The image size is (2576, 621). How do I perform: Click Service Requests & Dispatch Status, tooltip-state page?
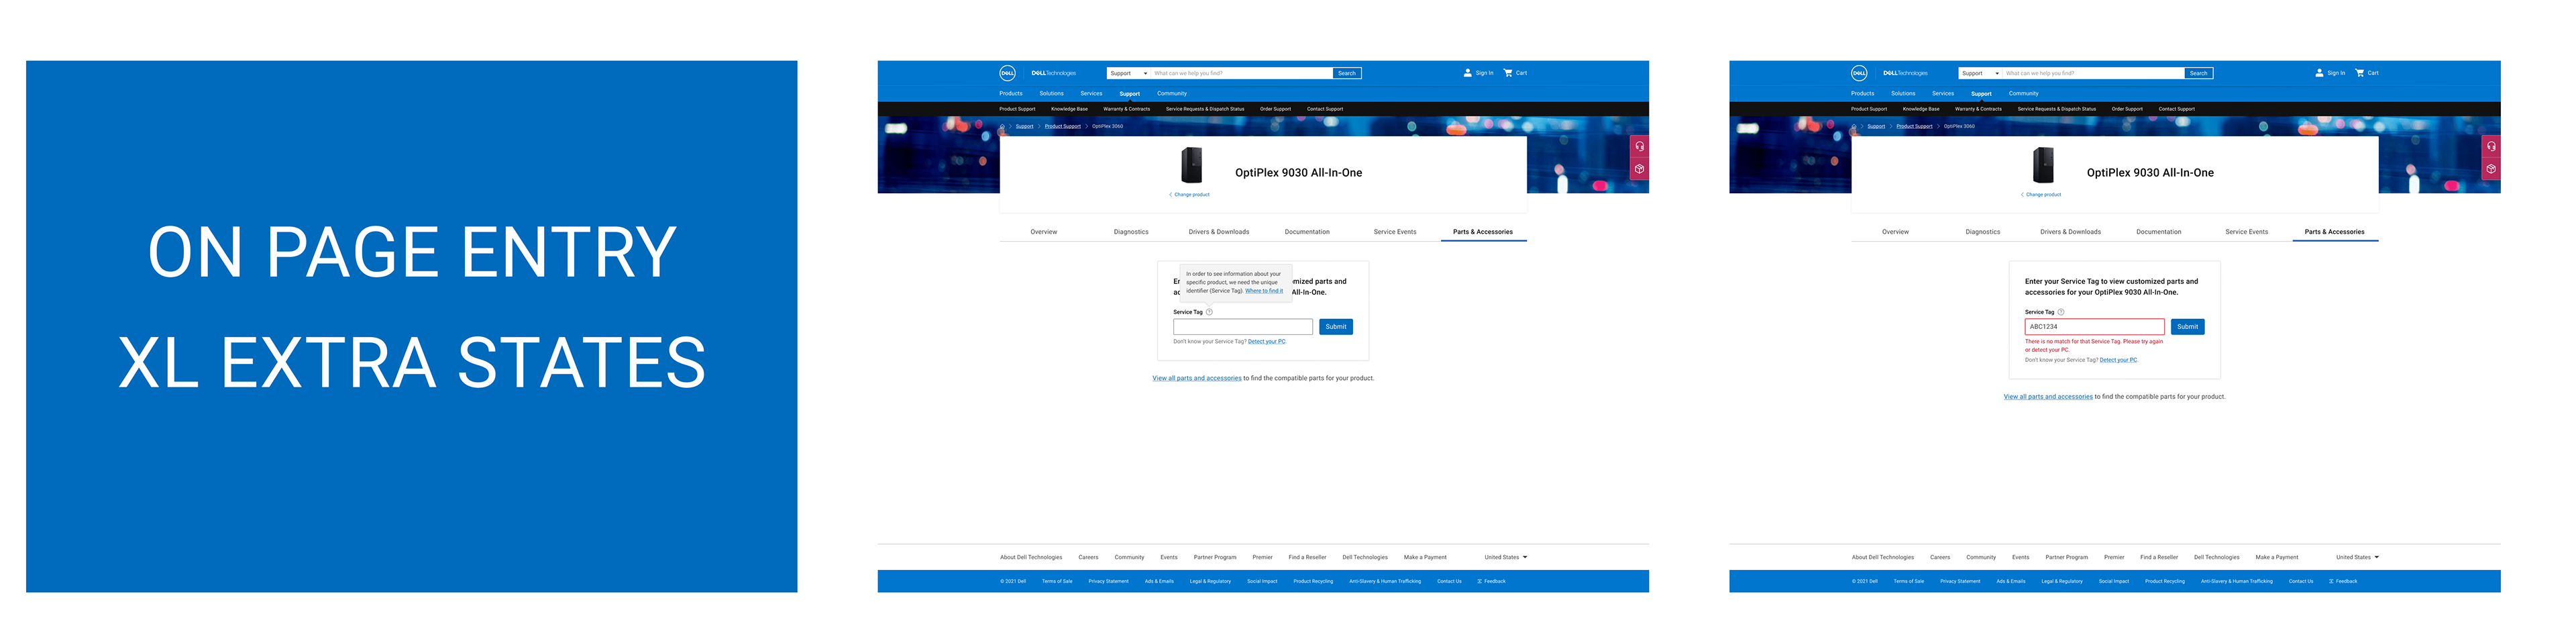pyautogui.click(x=1205, y=109)
